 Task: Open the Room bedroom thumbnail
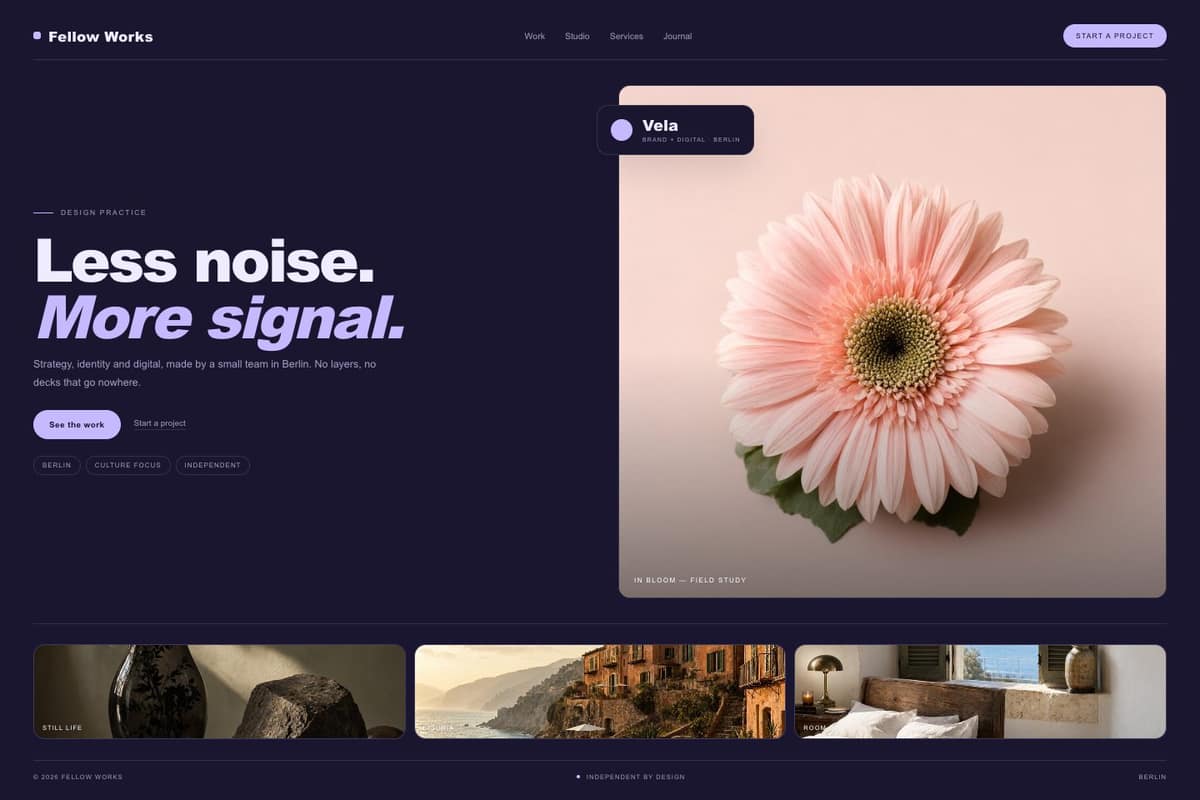pyautogui.click(x=980, y=692)
